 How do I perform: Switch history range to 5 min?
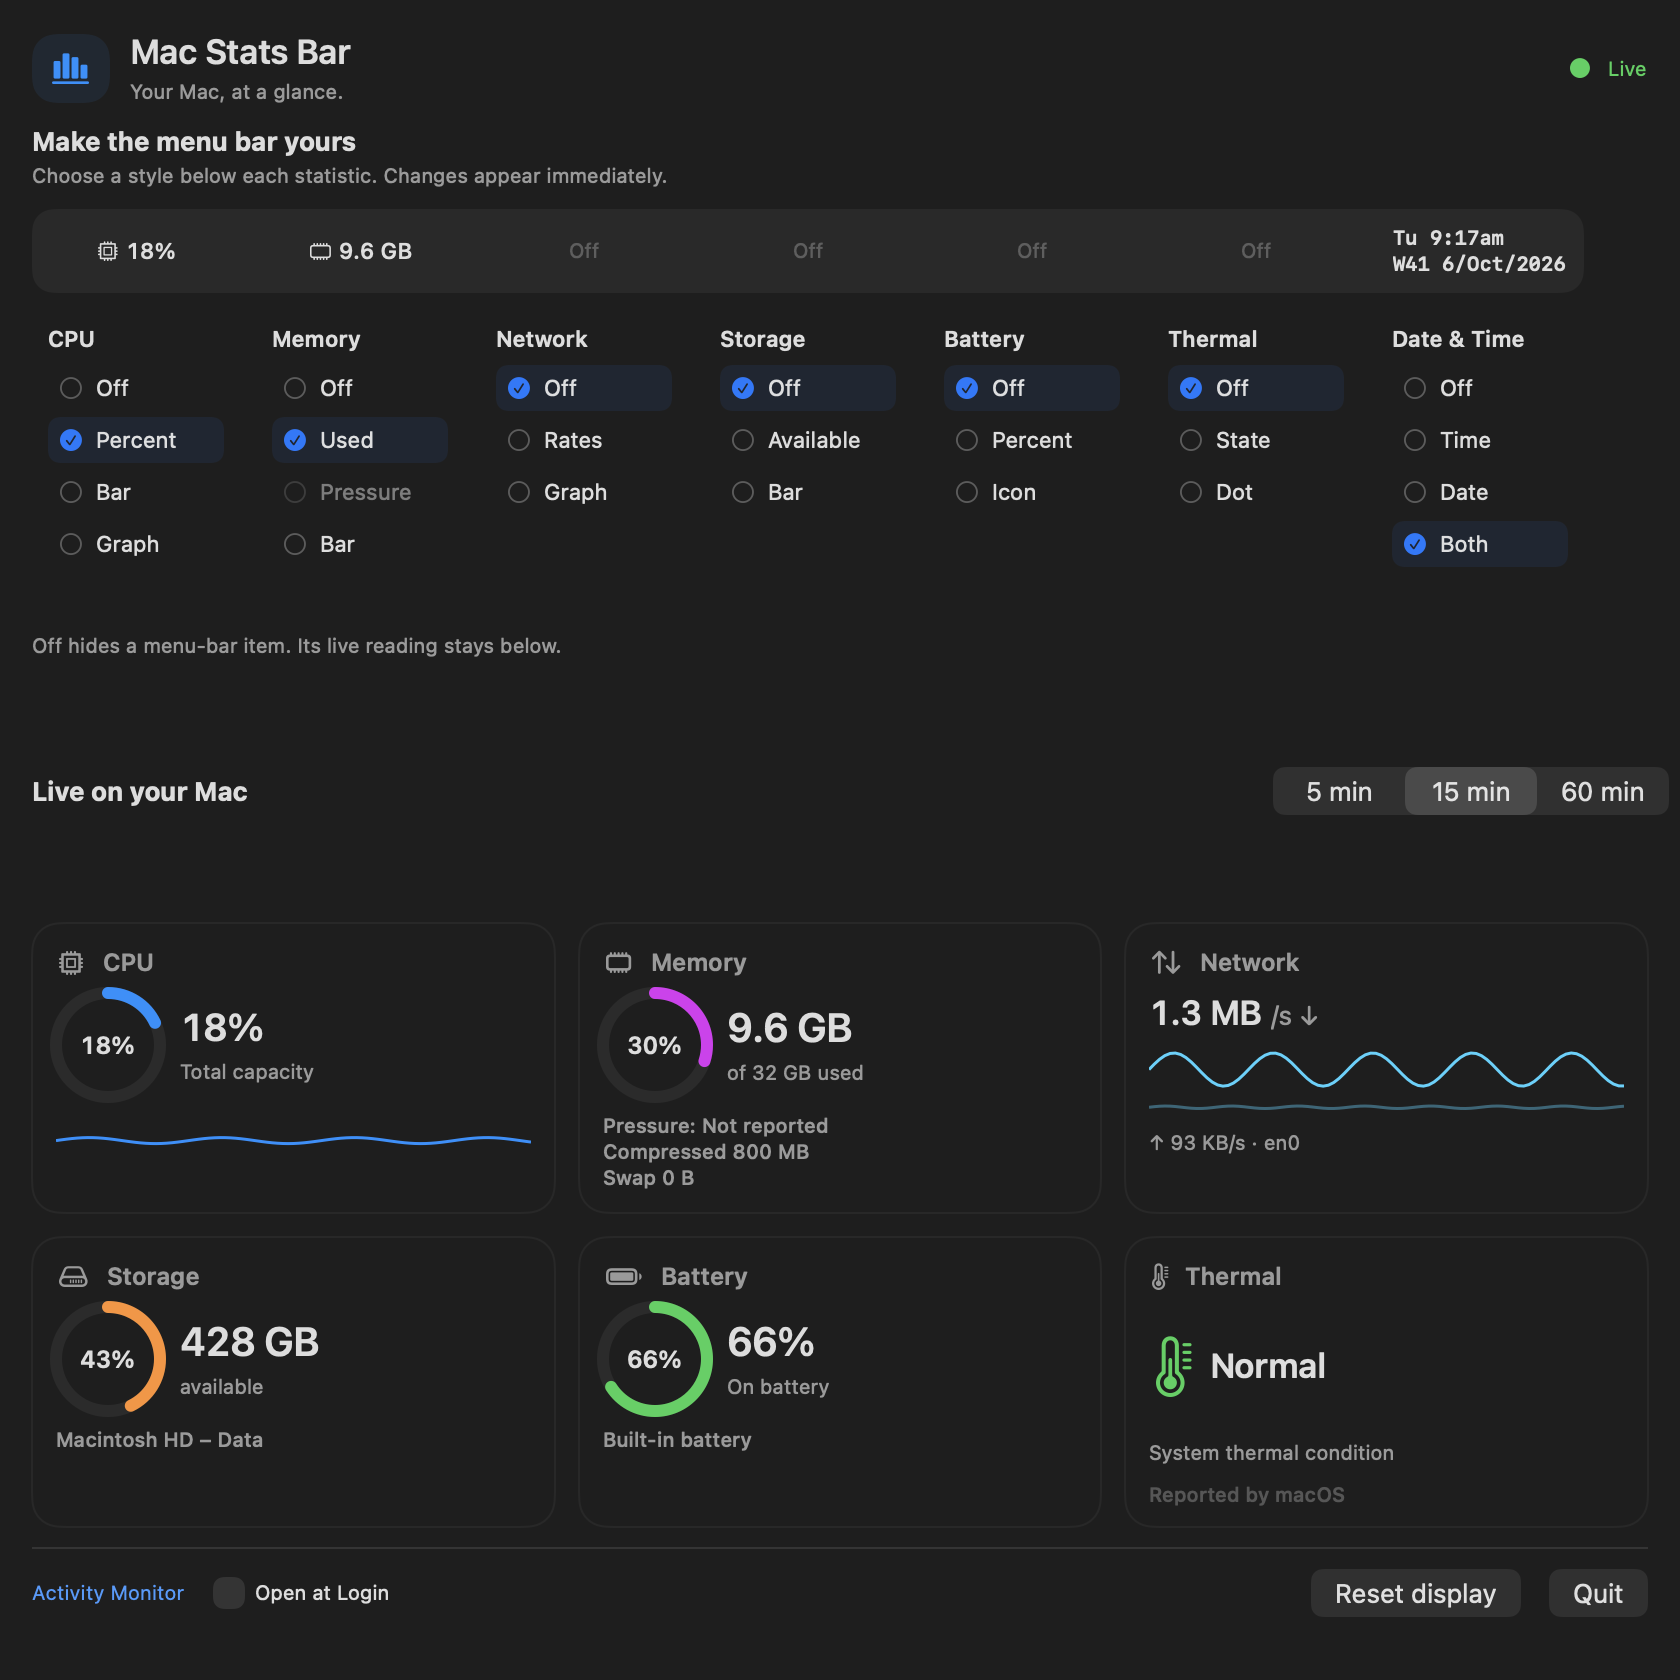pos(1339,792)
